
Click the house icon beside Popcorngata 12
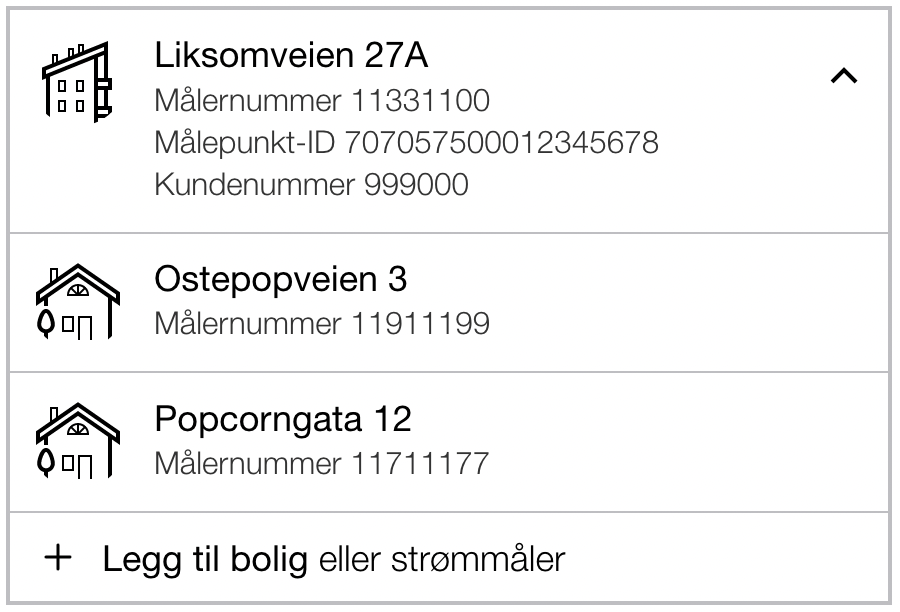[x=77, y=441]
